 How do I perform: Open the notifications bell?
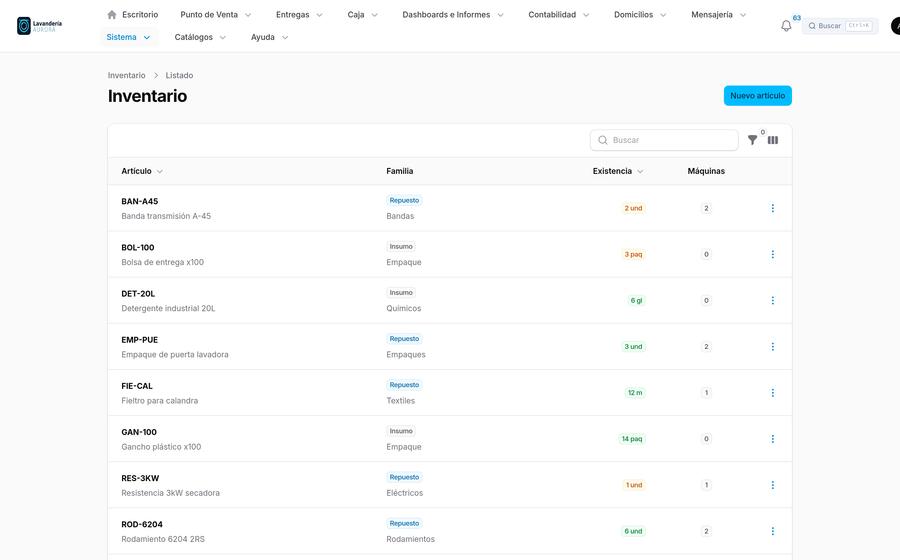pyautogui.click(x=786, y=26)
